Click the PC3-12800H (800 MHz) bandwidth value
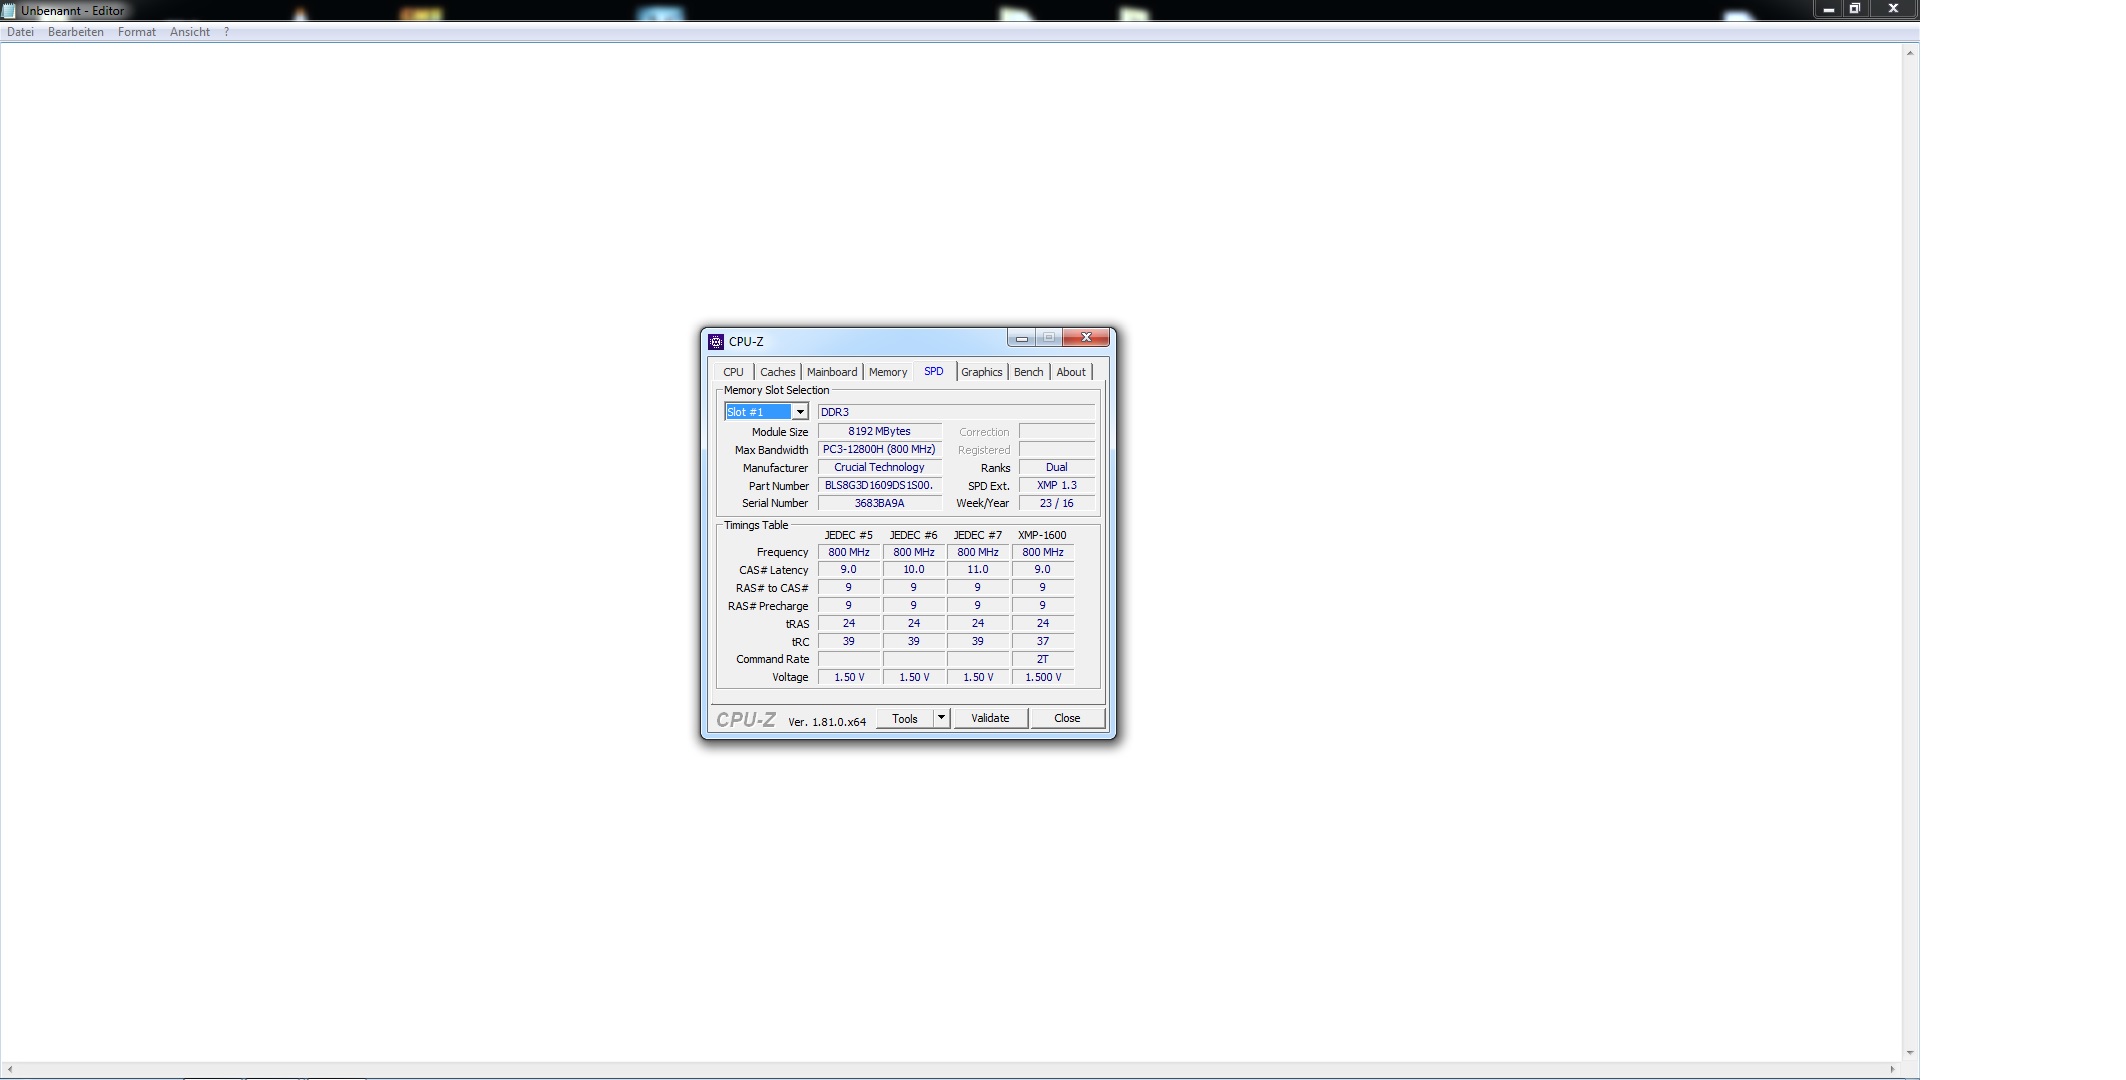 (879, 450)
